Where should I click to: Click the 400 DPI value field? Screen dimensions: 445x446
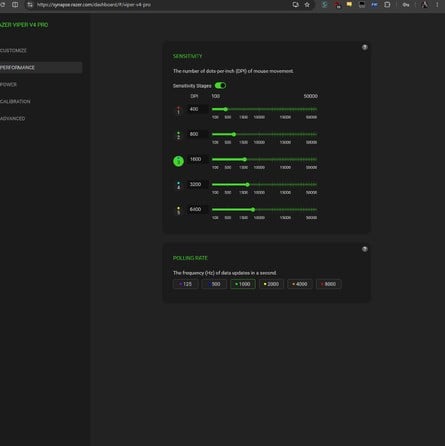197,109
